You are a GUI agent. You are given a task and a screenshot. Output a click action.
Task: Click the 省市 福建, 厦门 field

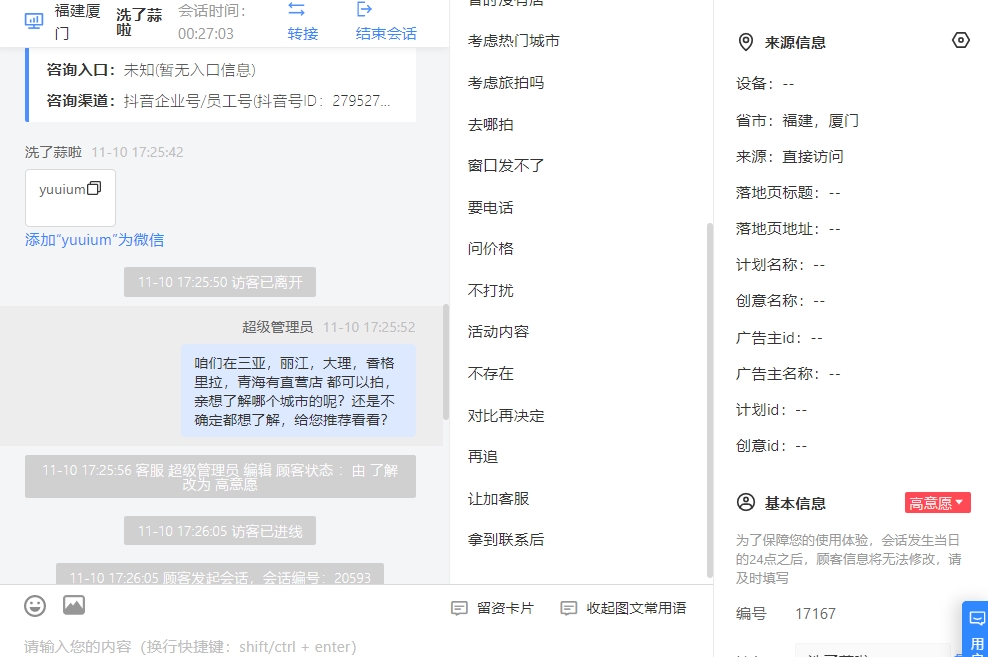[798, 120]
